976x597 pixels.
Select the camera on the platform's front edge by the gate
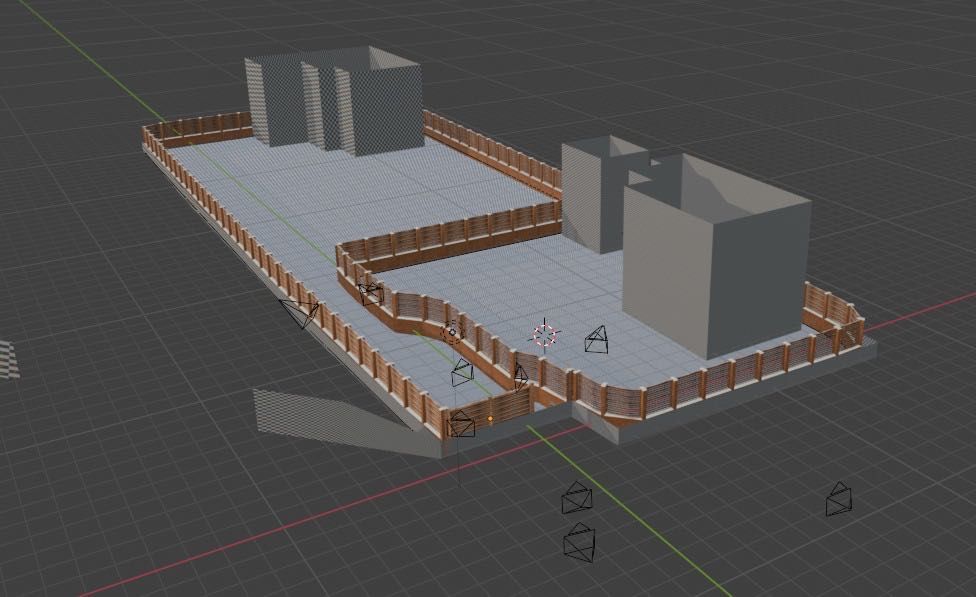click(x=462, y=424)
